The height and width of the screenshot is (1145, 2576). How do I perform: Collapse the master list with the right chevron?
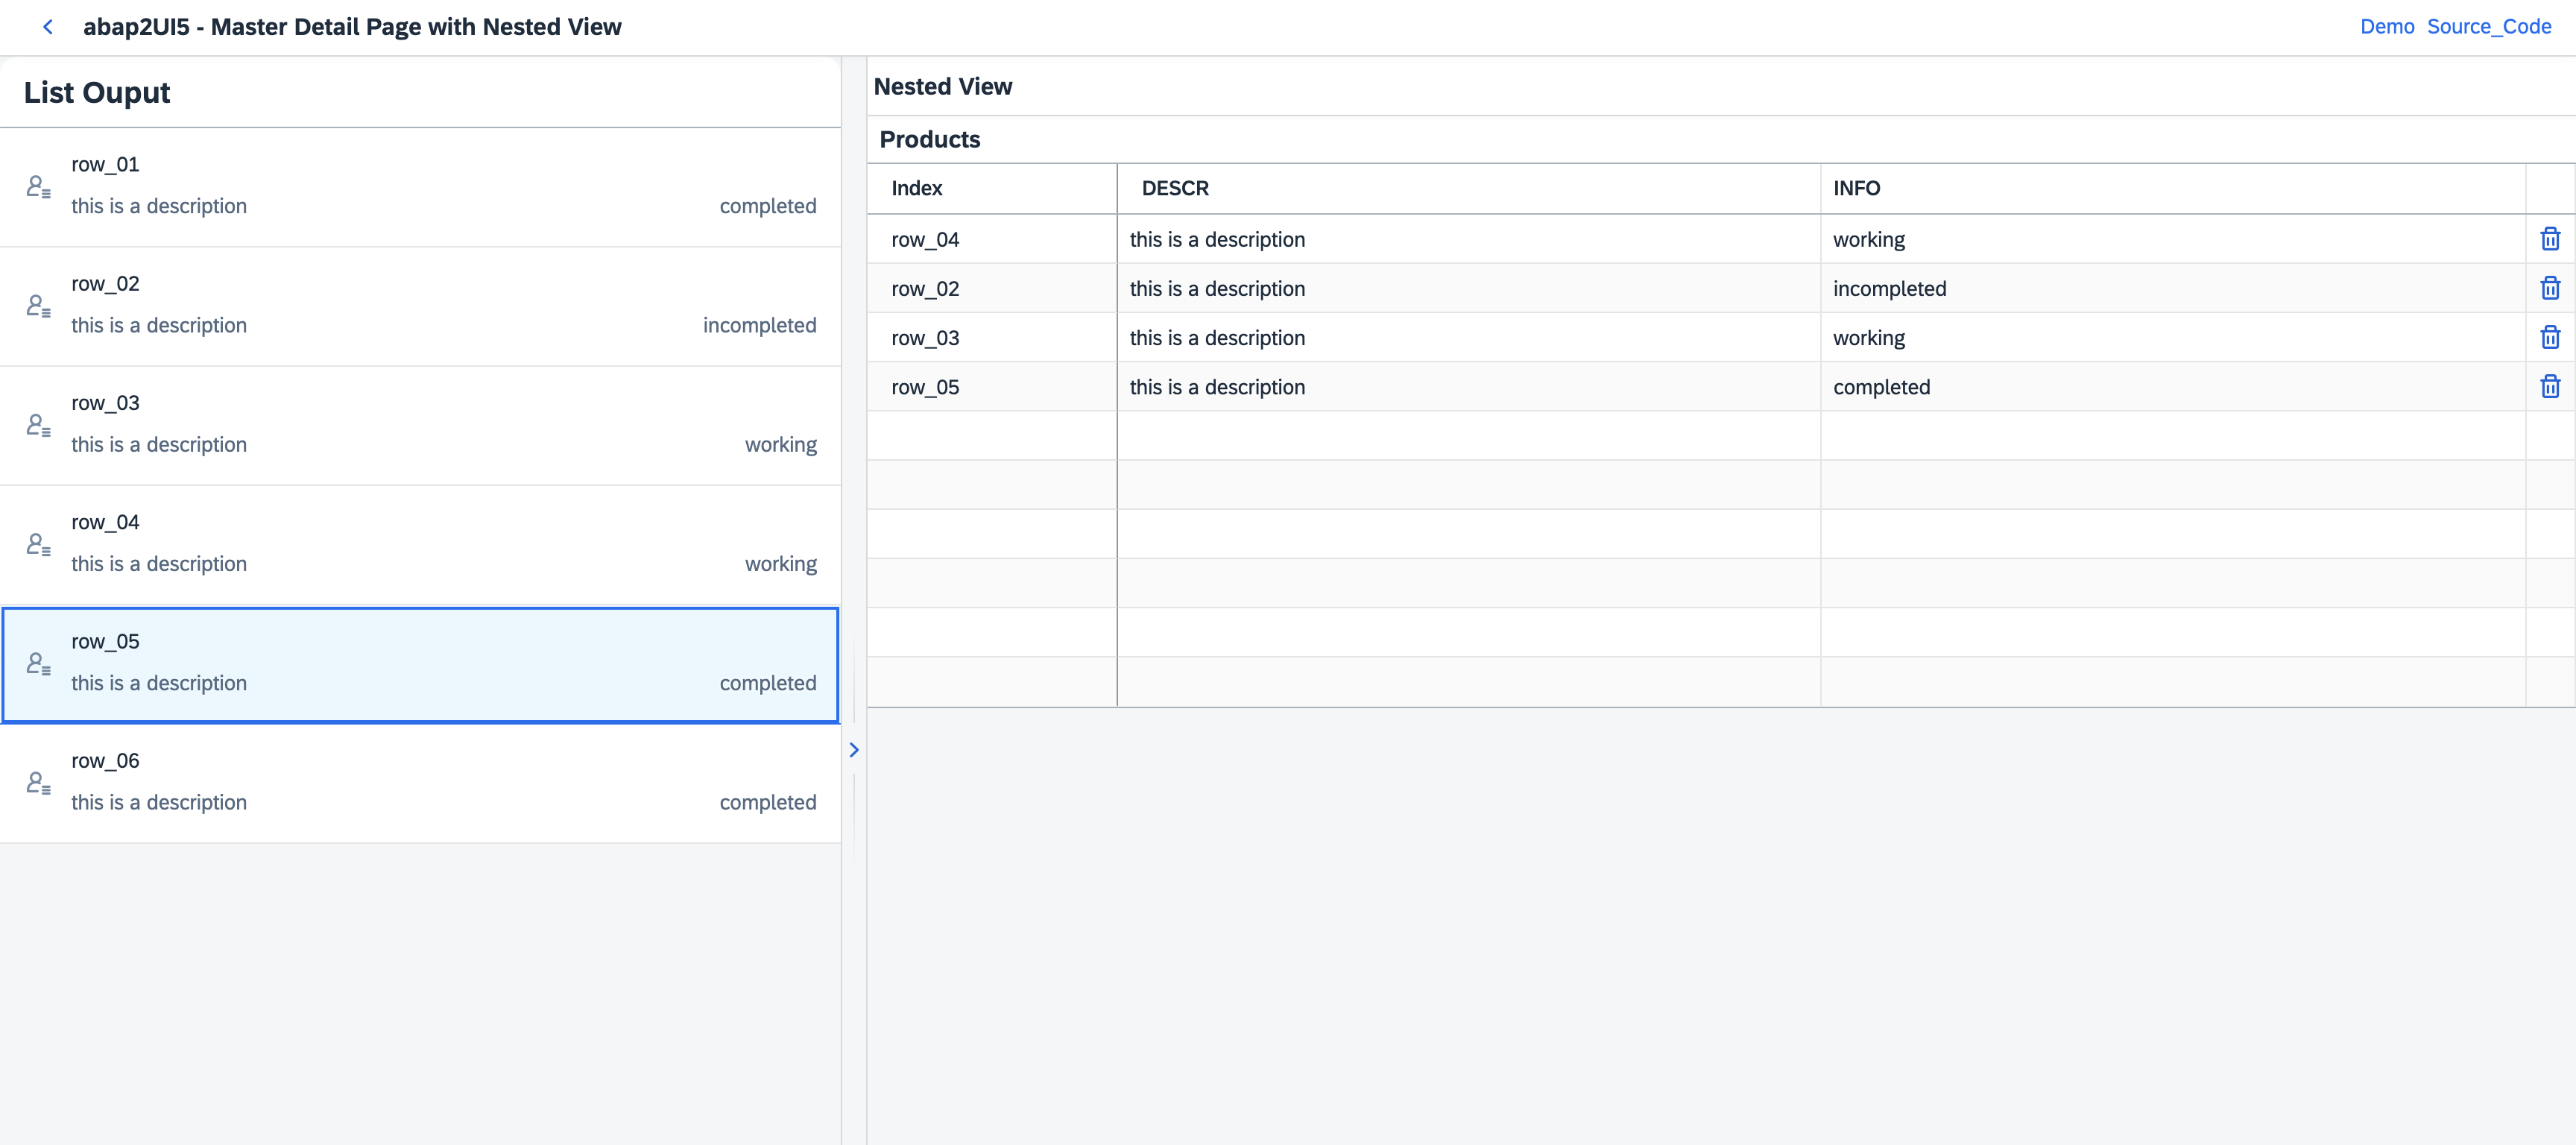[x=853, y=749]
